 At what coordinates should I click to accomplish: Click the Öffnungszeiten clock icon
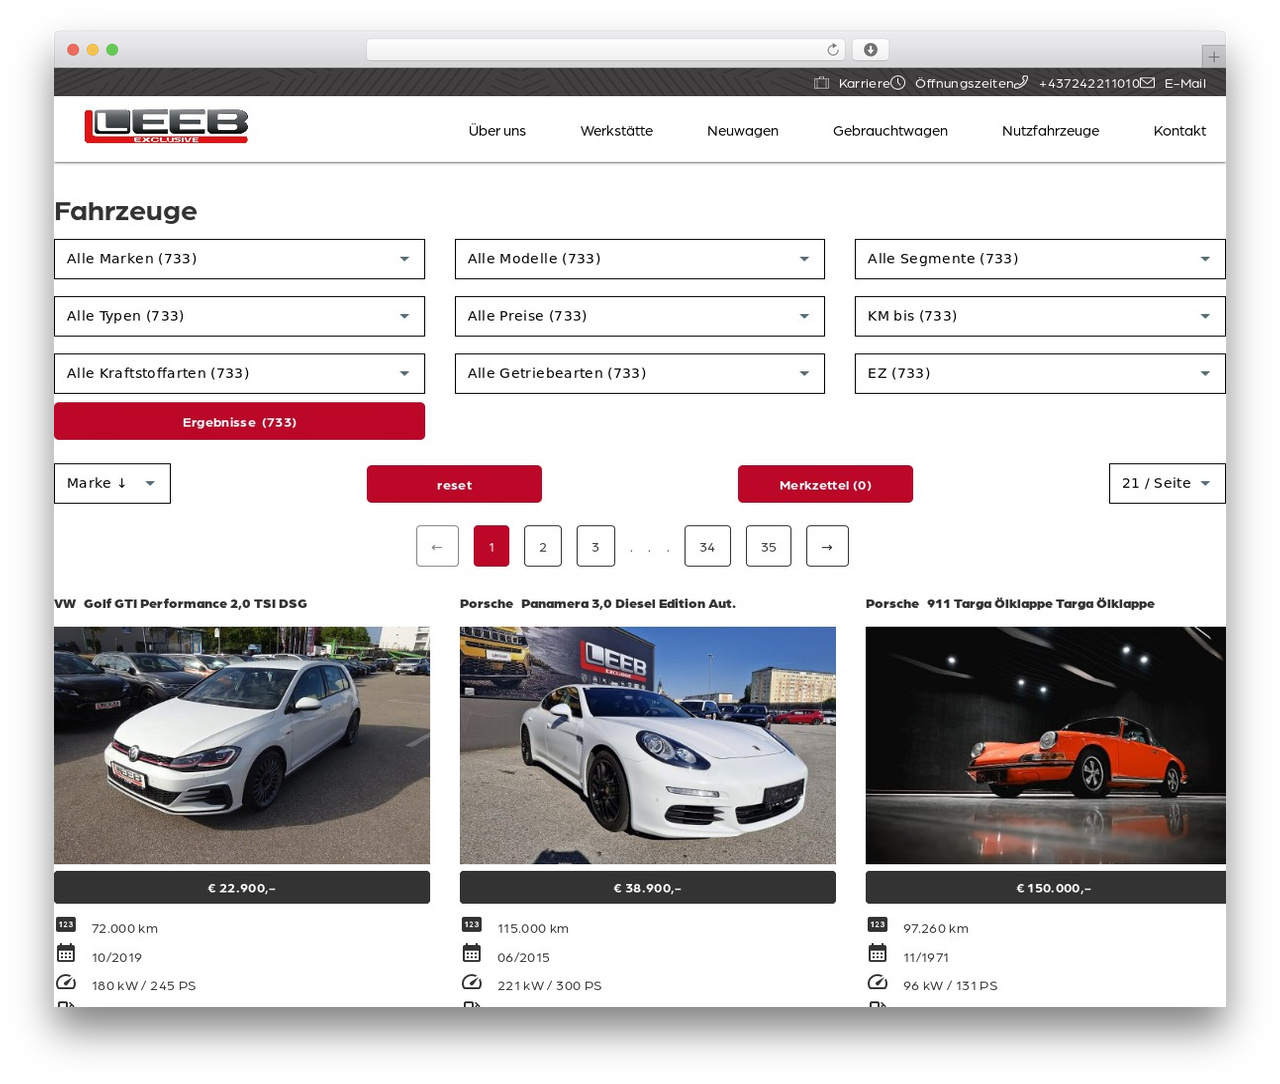898,83
